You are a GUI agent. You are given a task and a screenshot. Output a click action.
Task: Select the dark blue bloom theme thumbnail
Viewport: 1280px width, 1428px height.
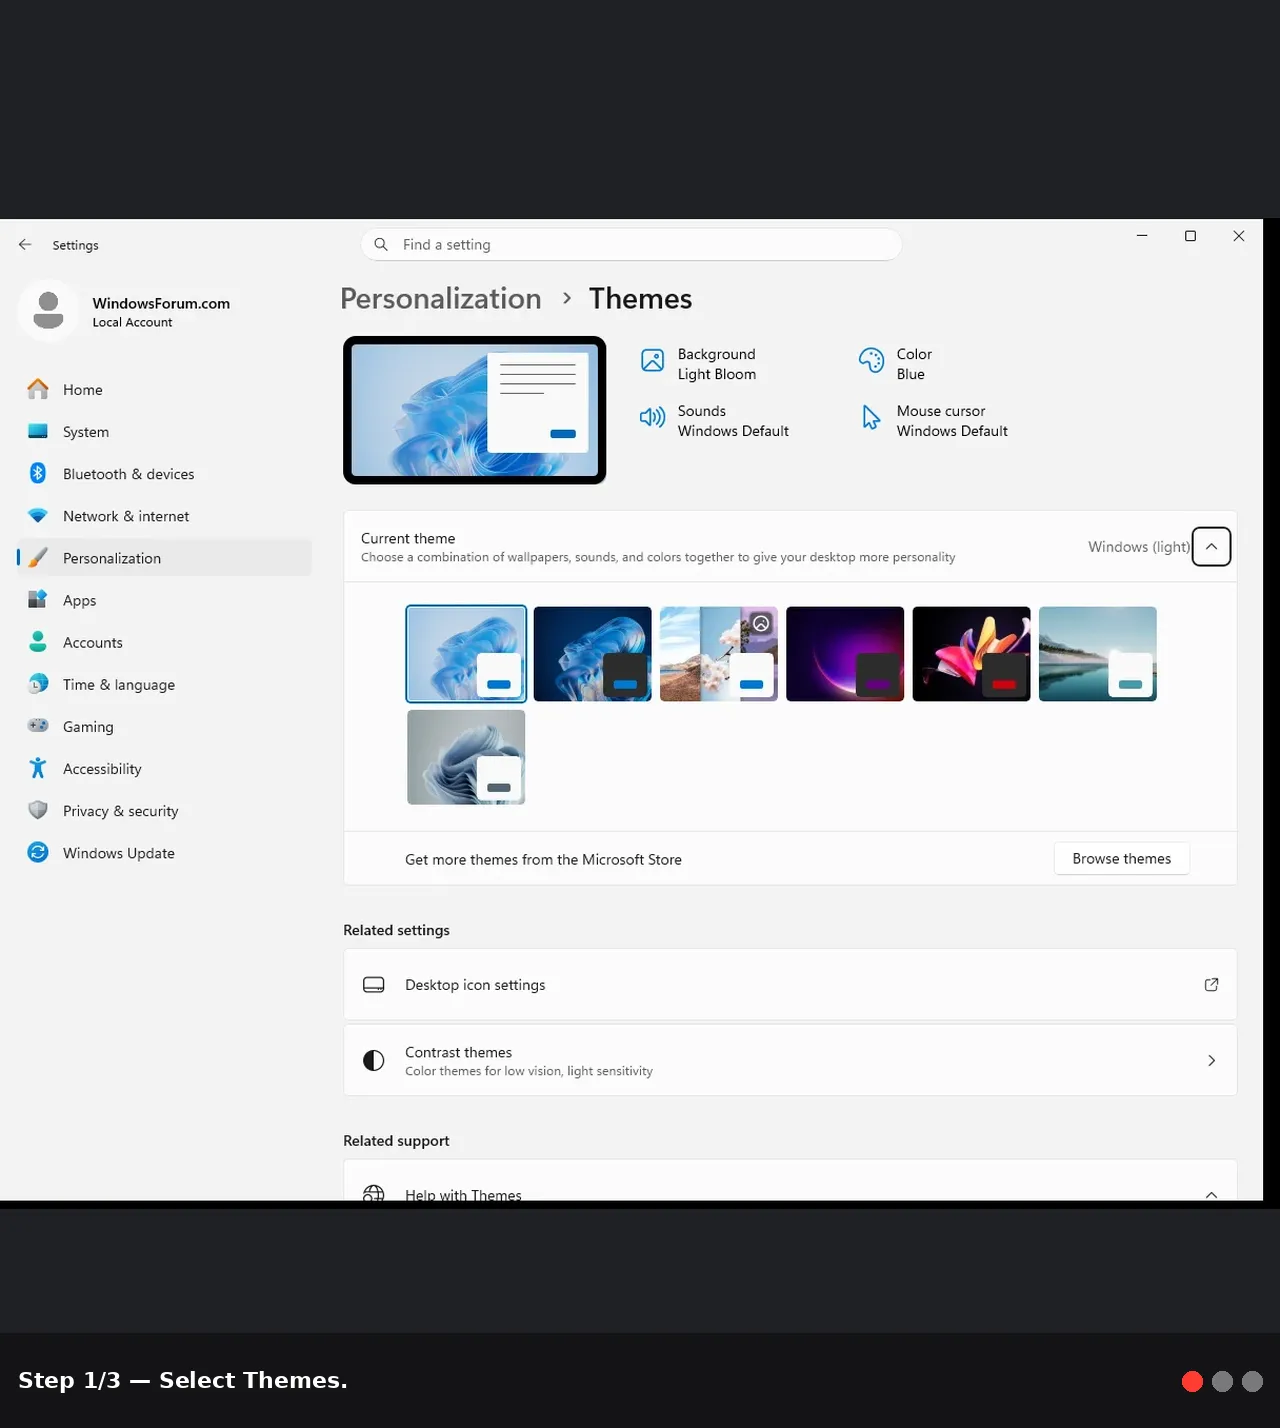click(592, 654)
